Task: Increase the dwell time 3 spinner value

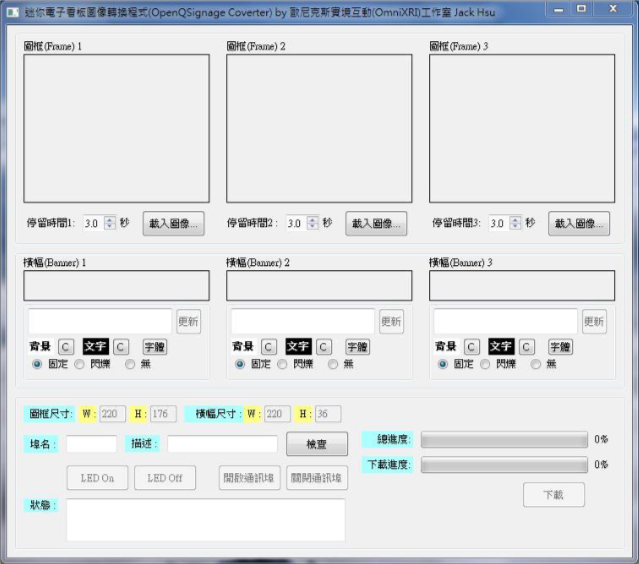Action: pos(515,220)
